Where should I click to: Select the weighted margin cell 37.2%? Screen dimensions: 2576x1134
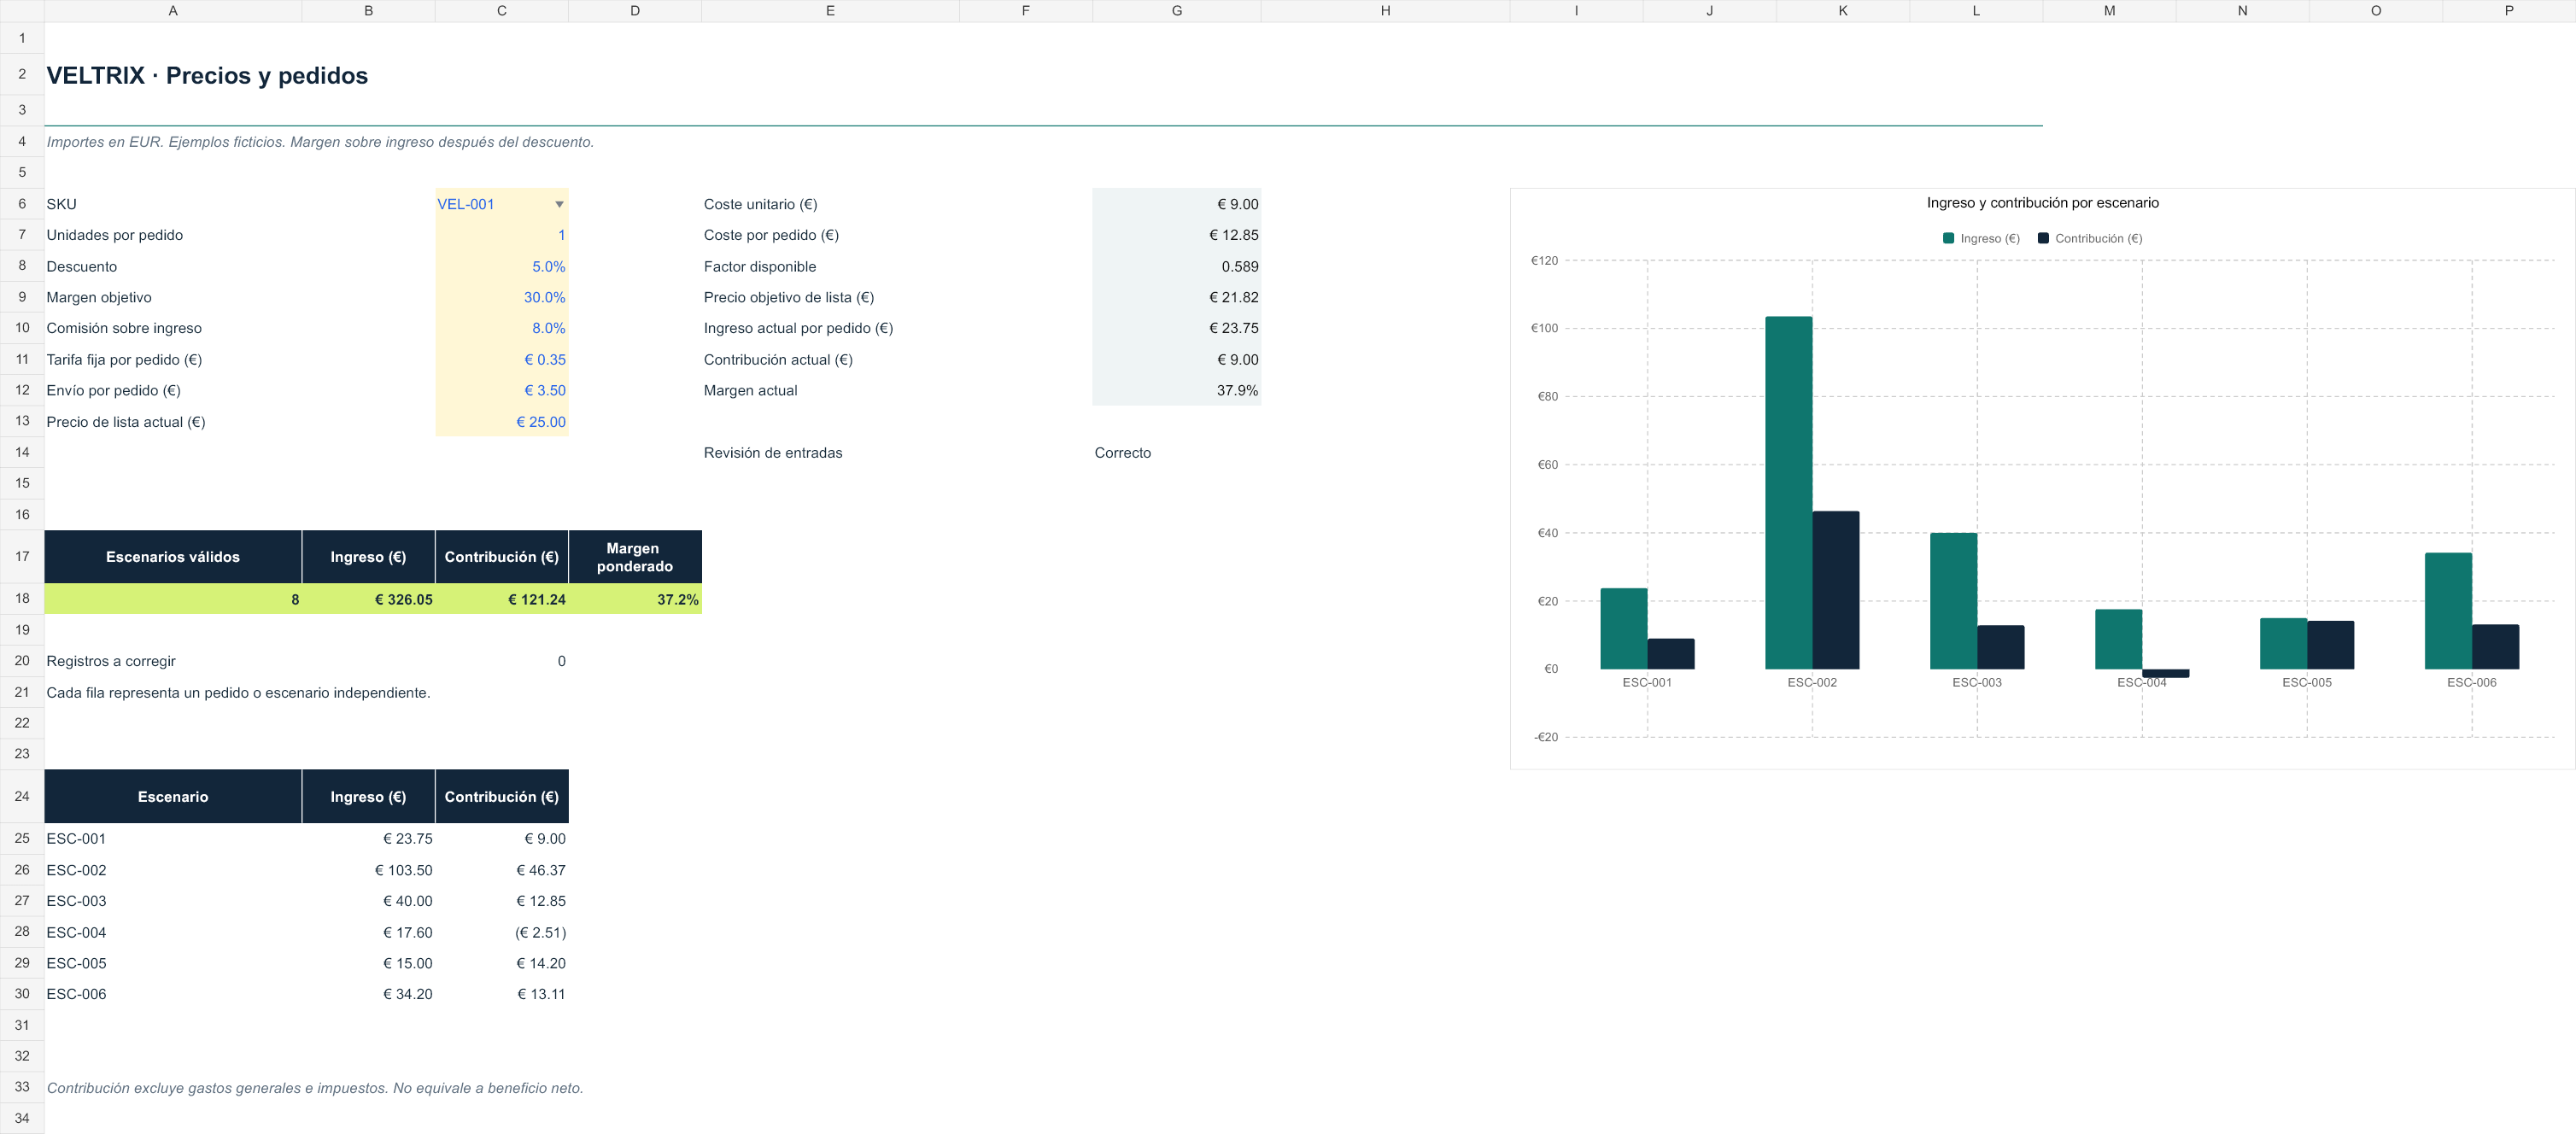click(x=635, y=599)
